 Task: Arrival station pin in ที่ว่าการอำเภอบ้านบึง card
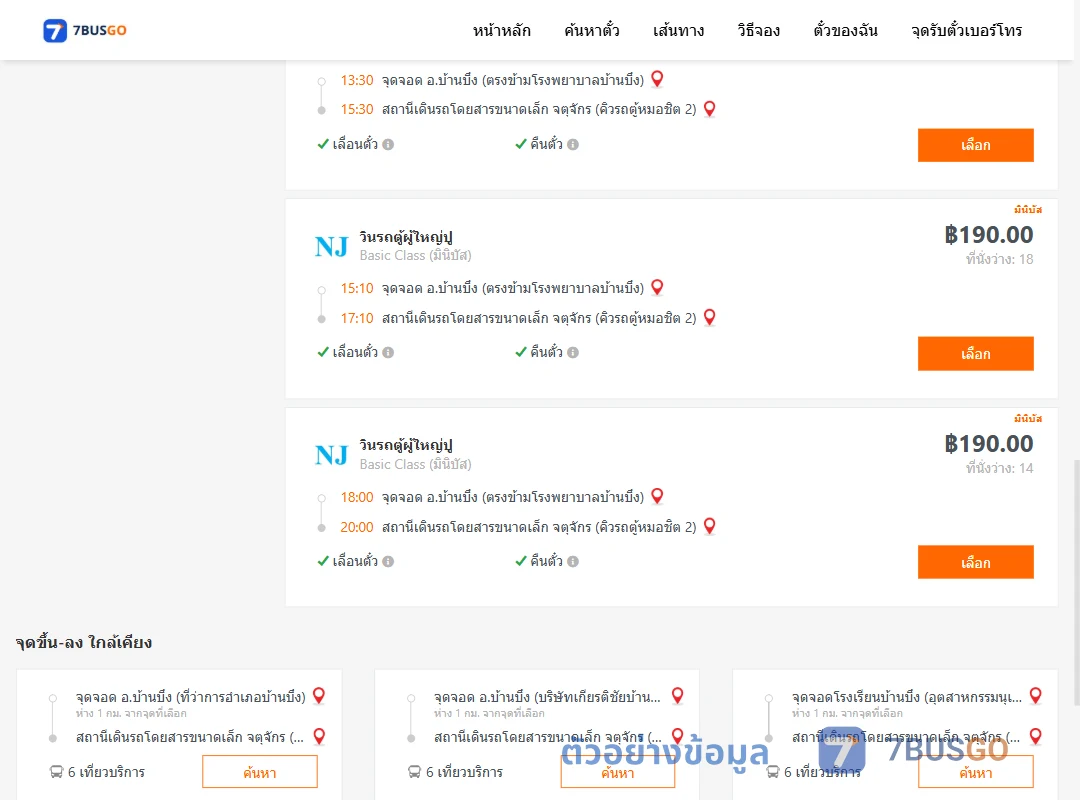319,737
